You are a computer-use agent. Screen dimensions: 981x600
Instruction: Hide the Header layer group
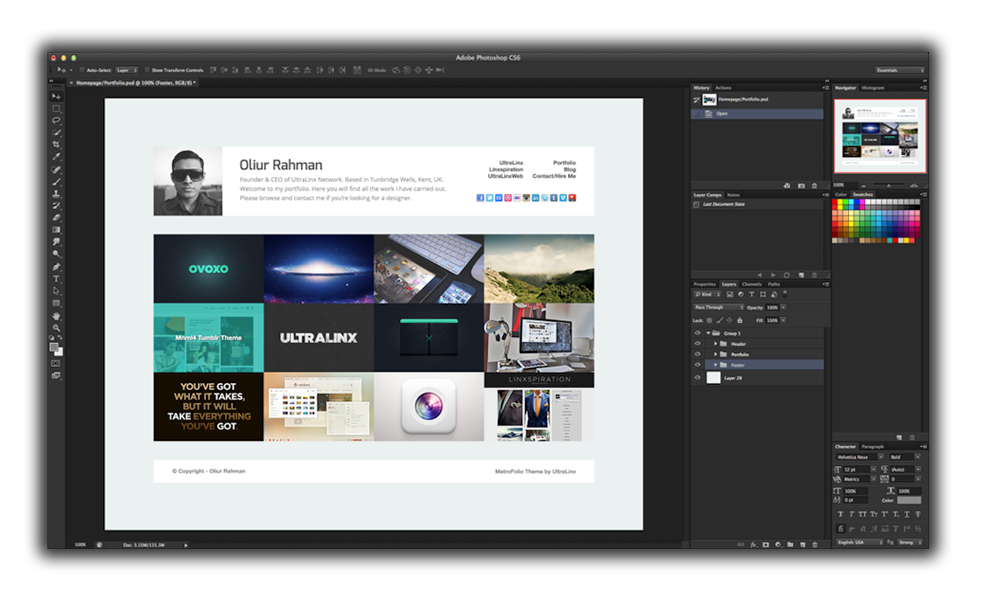698,343
